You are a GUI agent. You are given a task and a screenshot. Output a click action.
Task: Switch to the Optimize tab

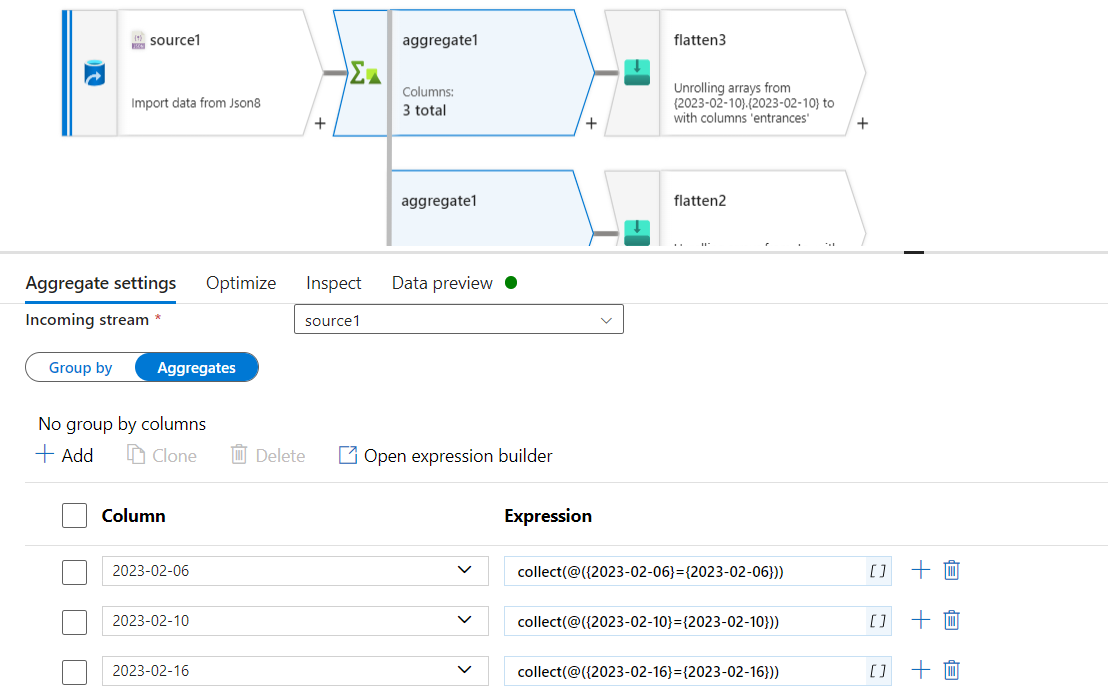(x=241, y=283)
